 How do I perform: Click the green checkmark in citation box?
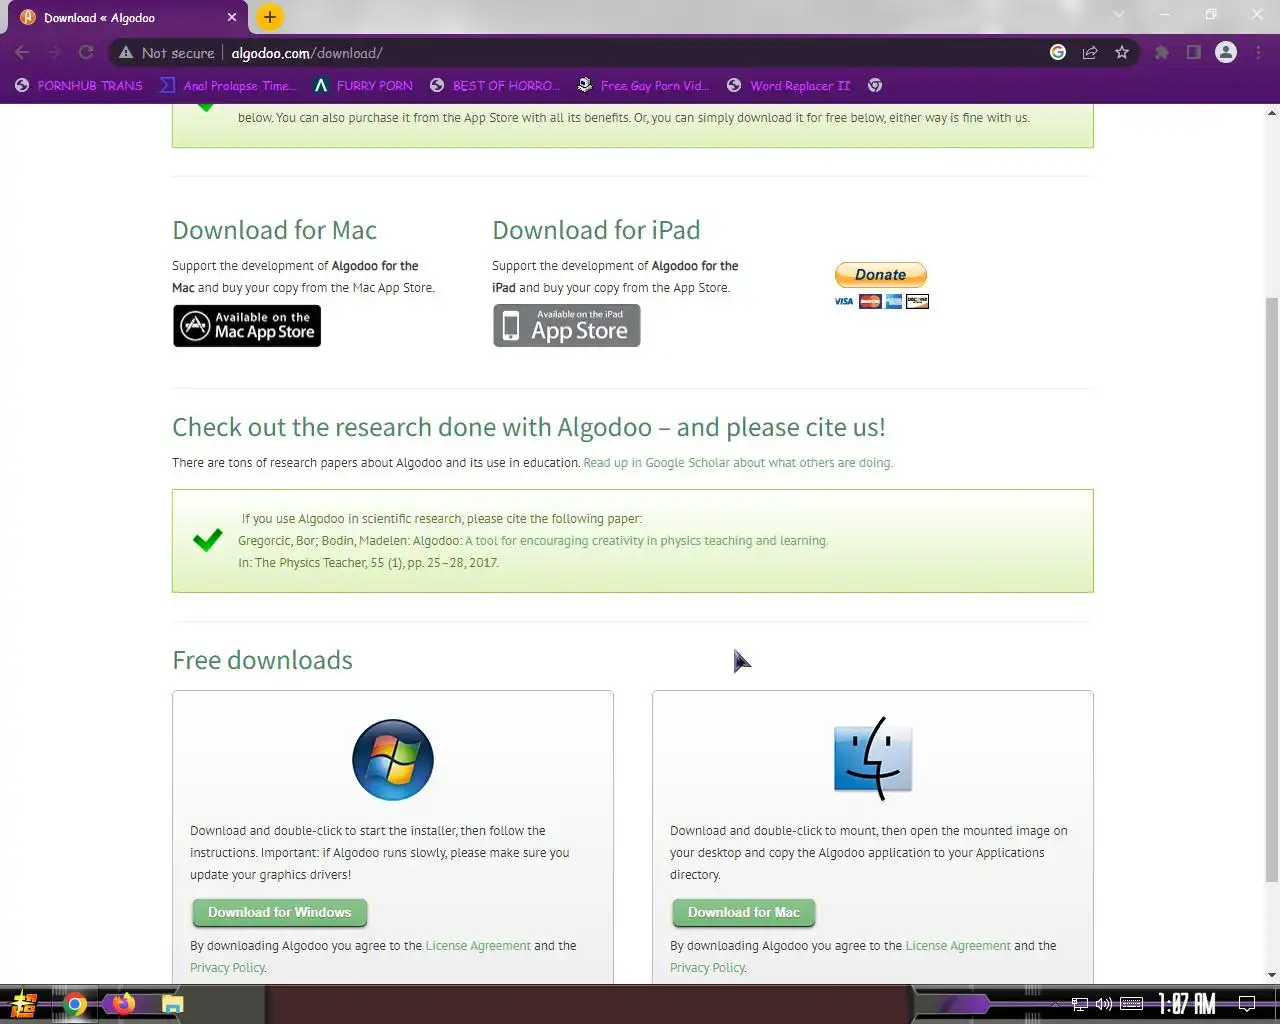(207, 540)
